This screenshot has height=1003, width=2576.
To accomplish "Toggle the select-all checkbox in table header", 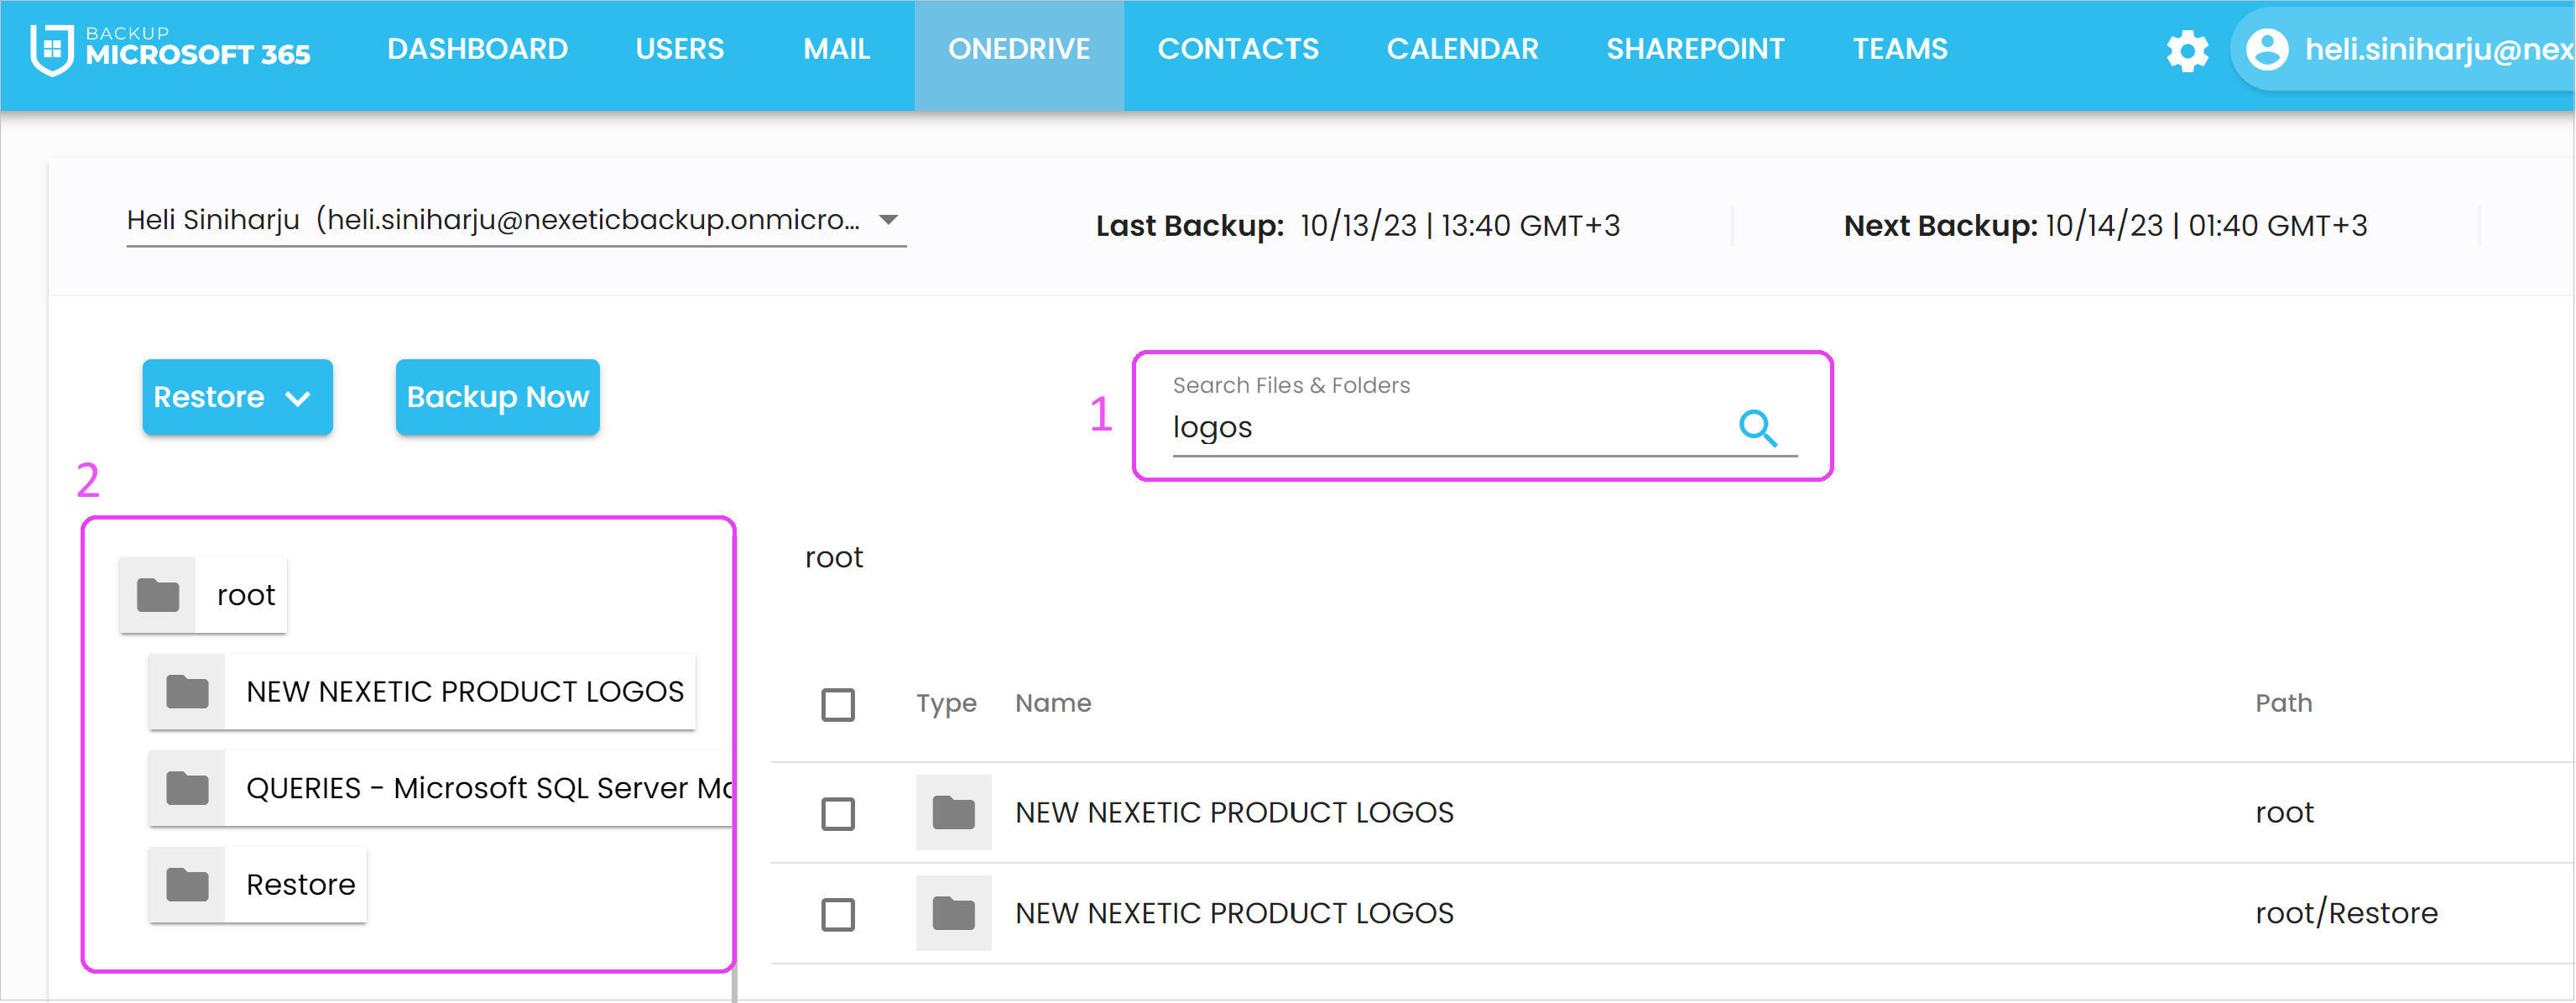I will 838,704.
